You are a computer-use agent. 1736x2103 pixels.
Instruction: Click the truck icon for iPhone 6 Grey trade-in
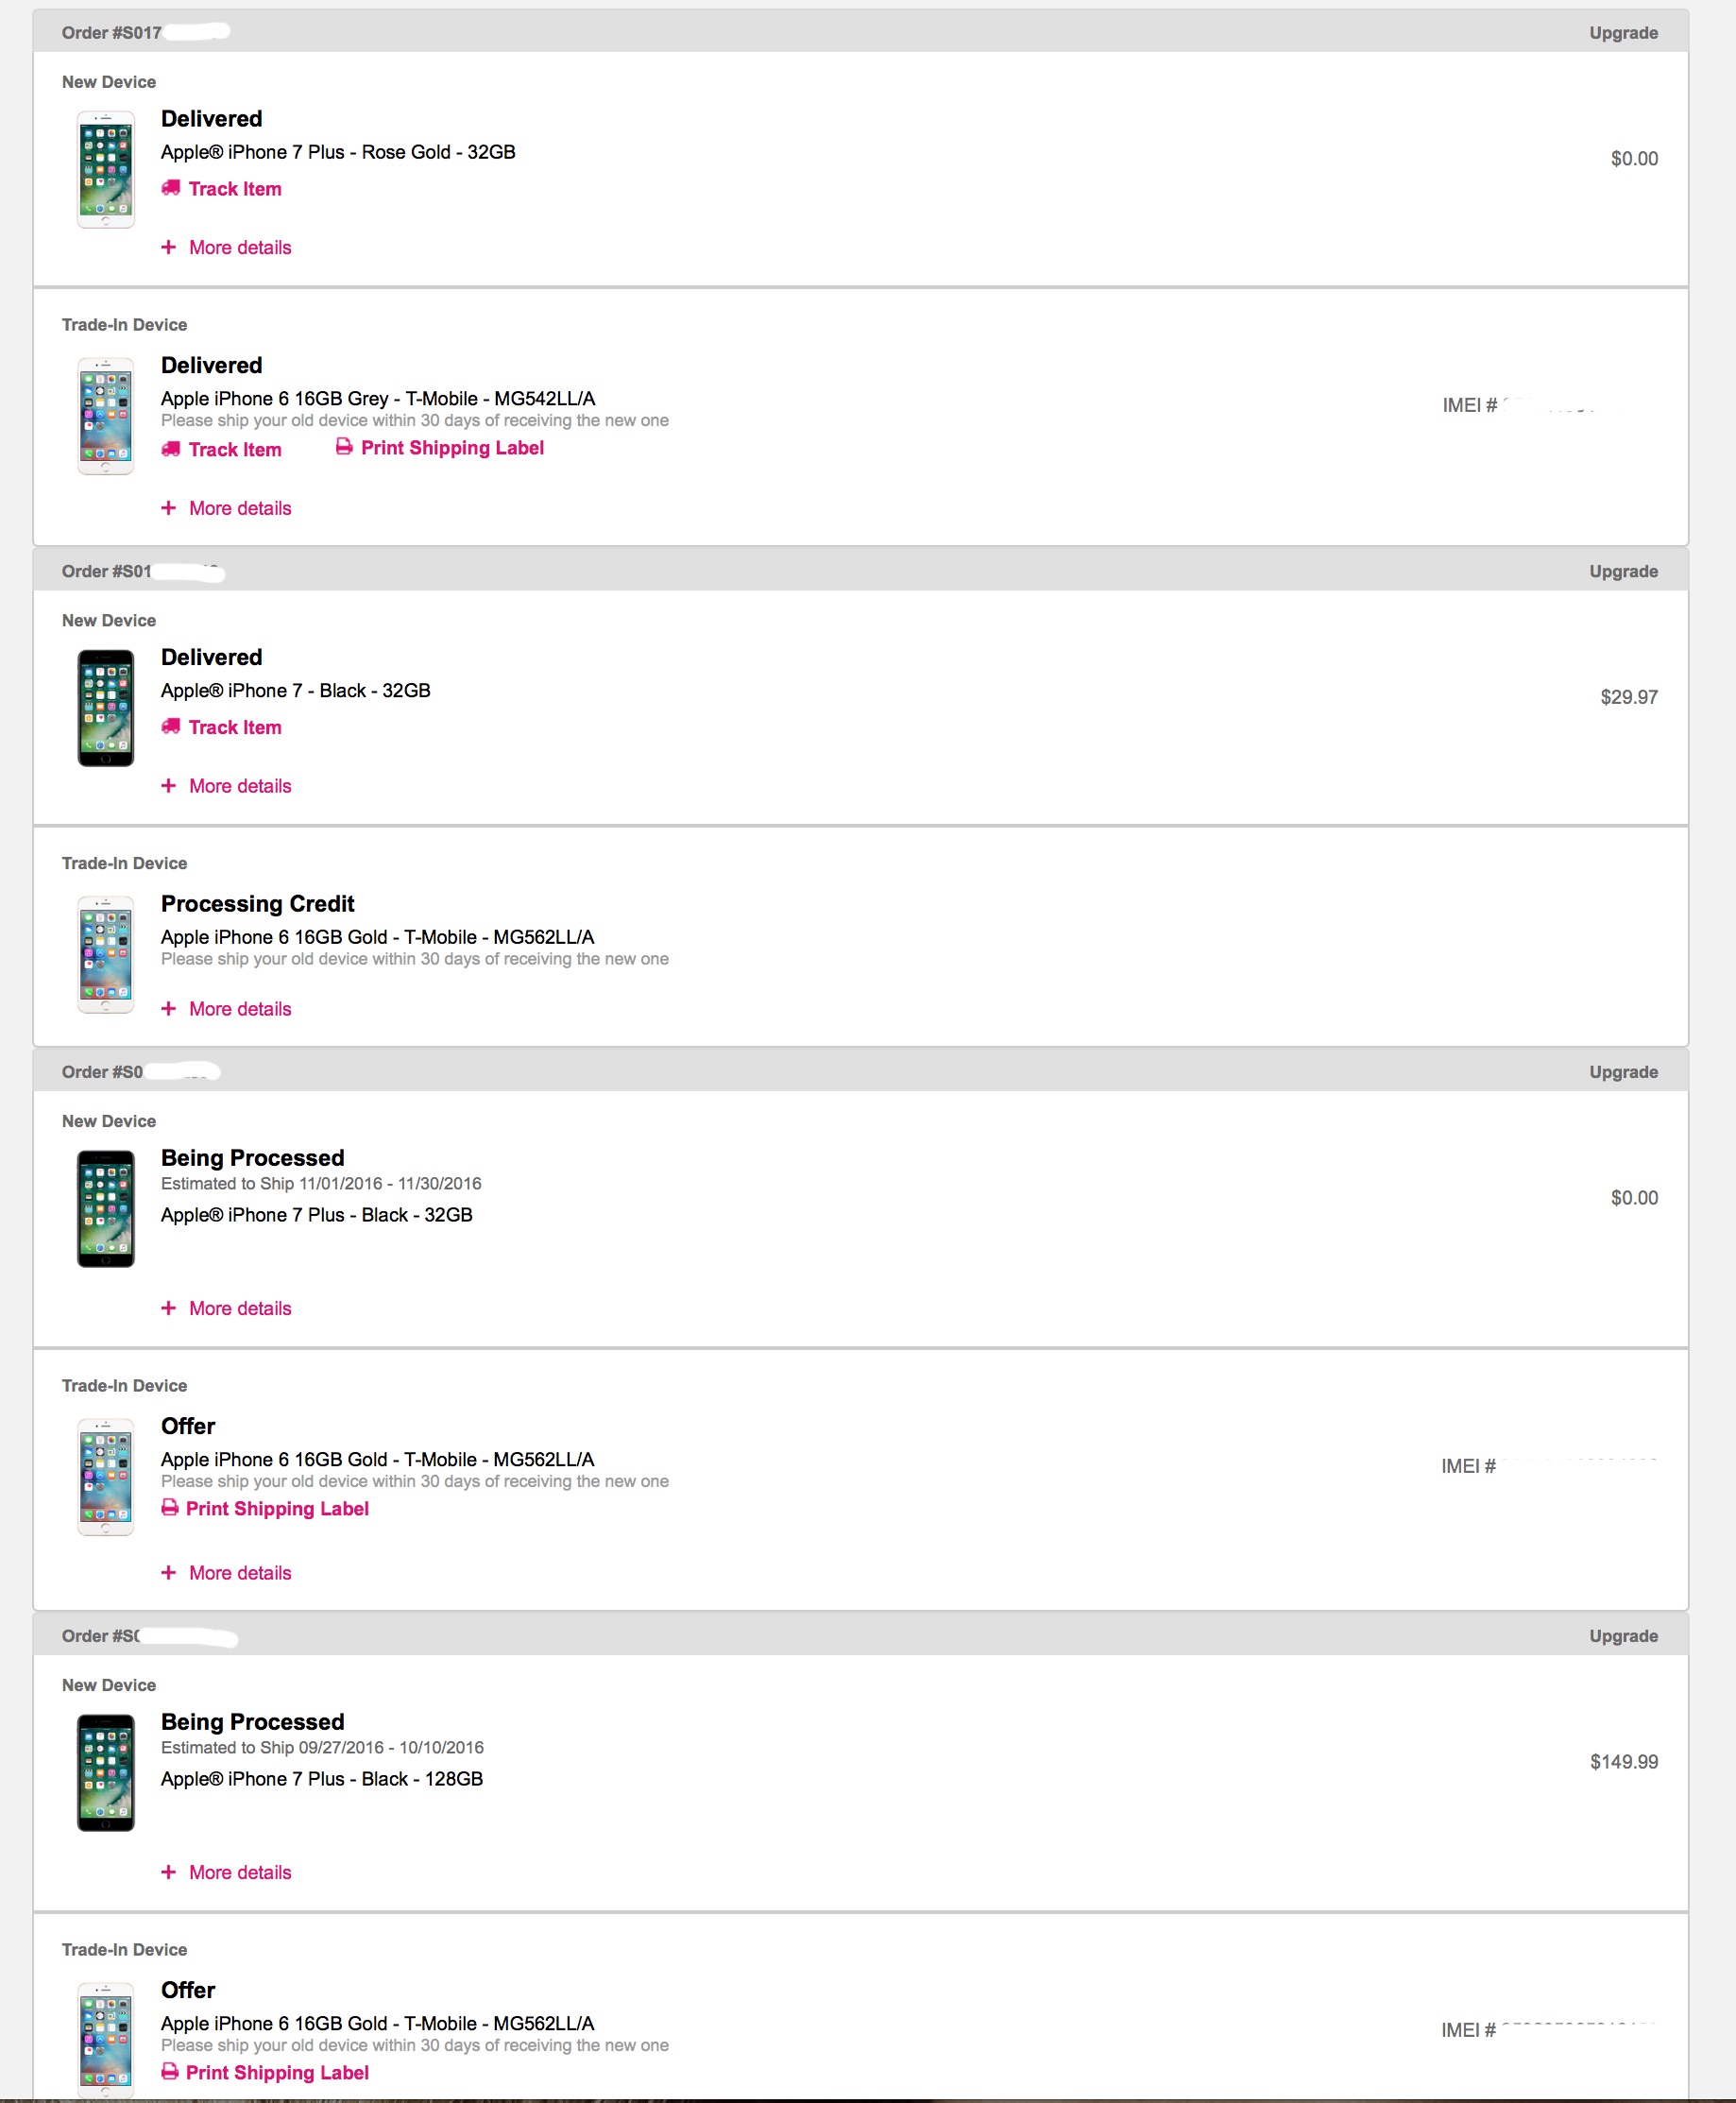click(171, 449)
